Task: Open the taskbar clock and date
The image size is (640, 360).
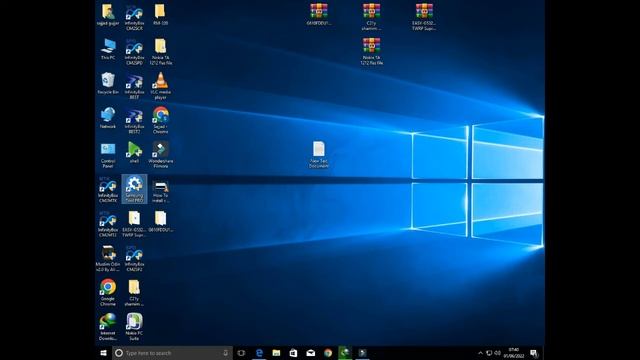Action: (x=514, y=353)
